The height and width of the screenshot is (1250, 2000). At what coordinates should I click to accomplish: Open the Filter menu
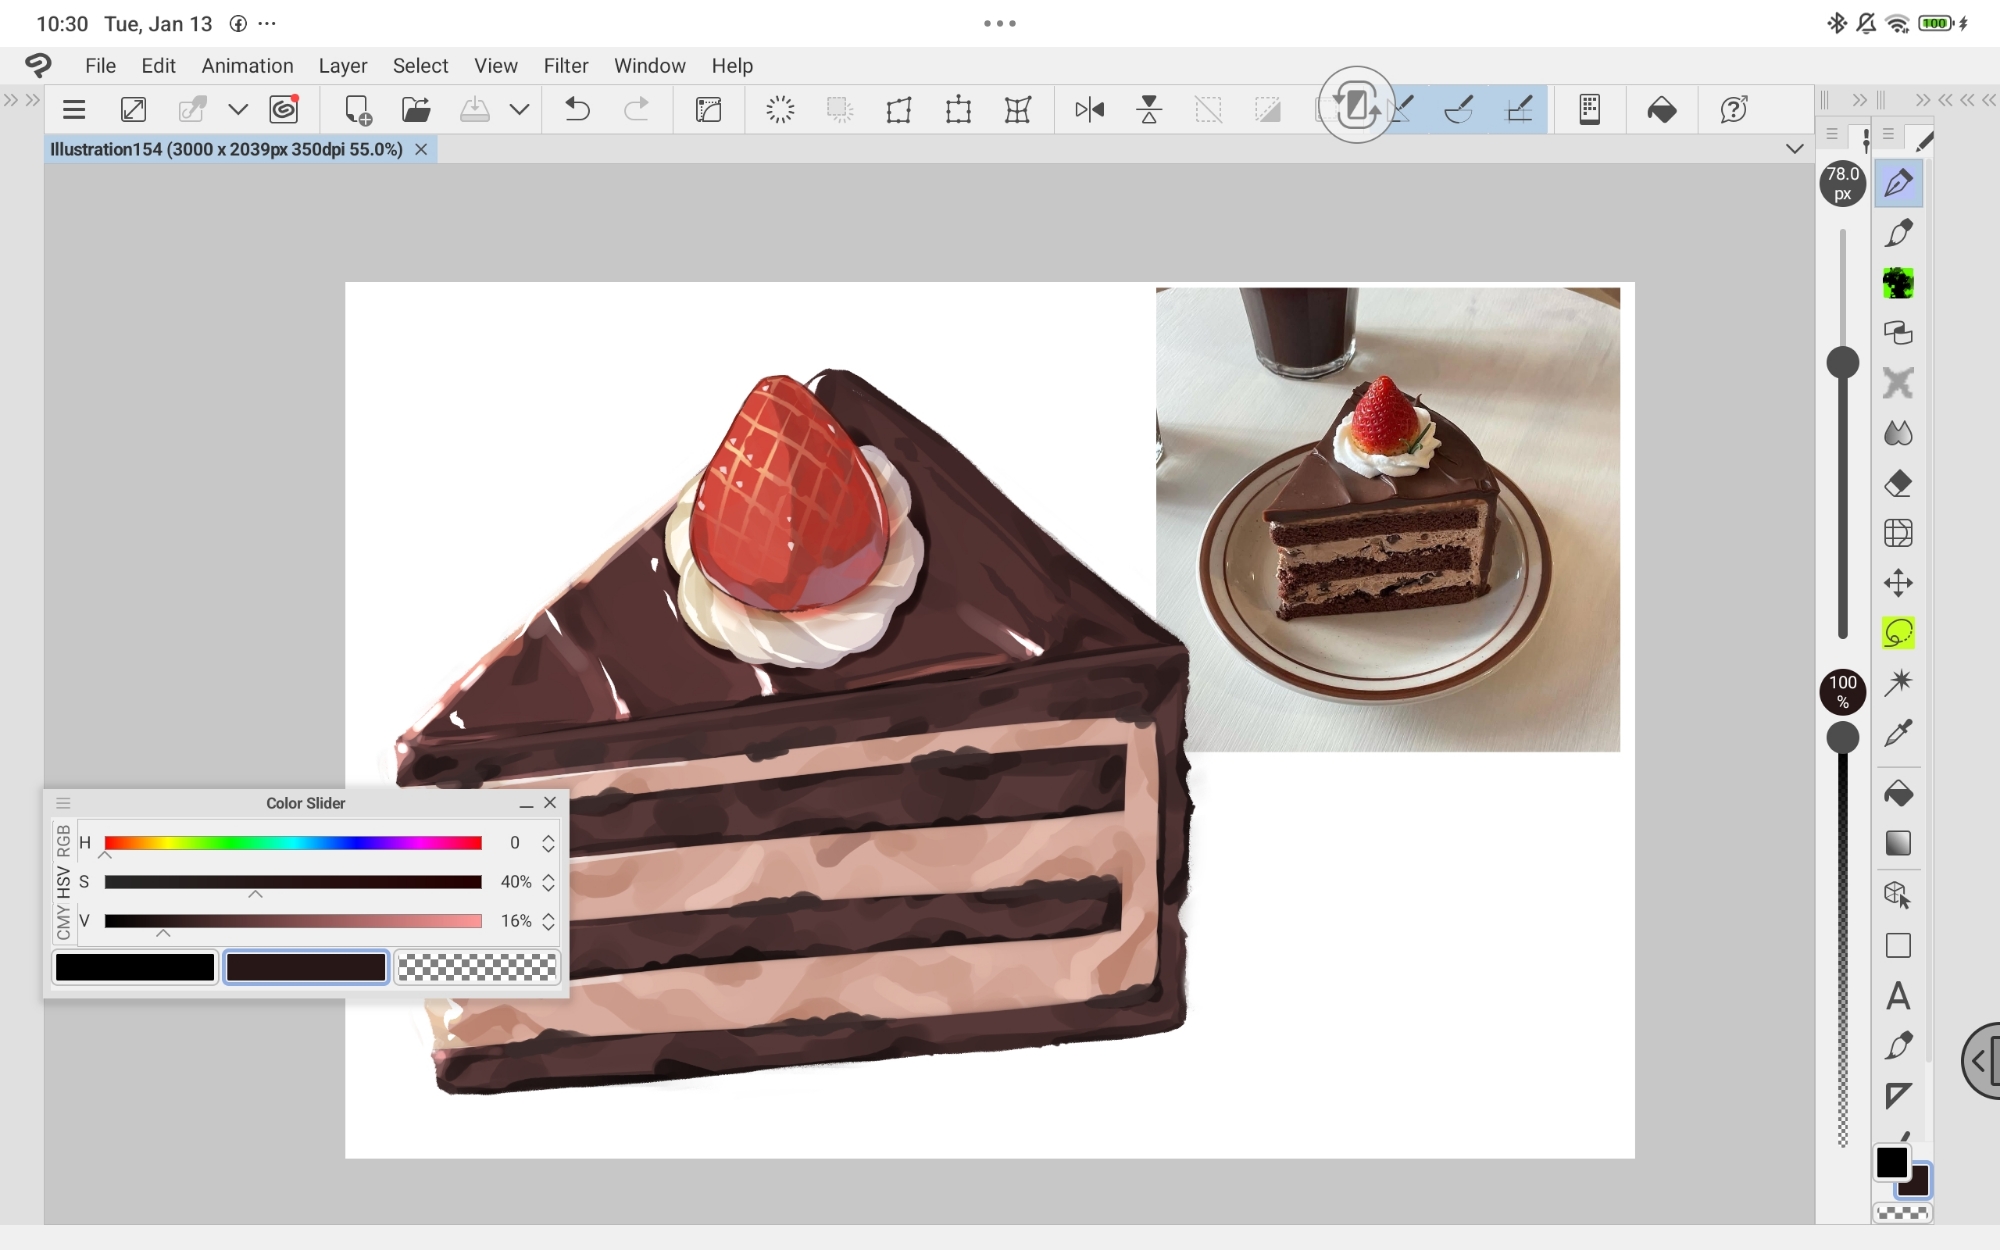tap(565, 66)
